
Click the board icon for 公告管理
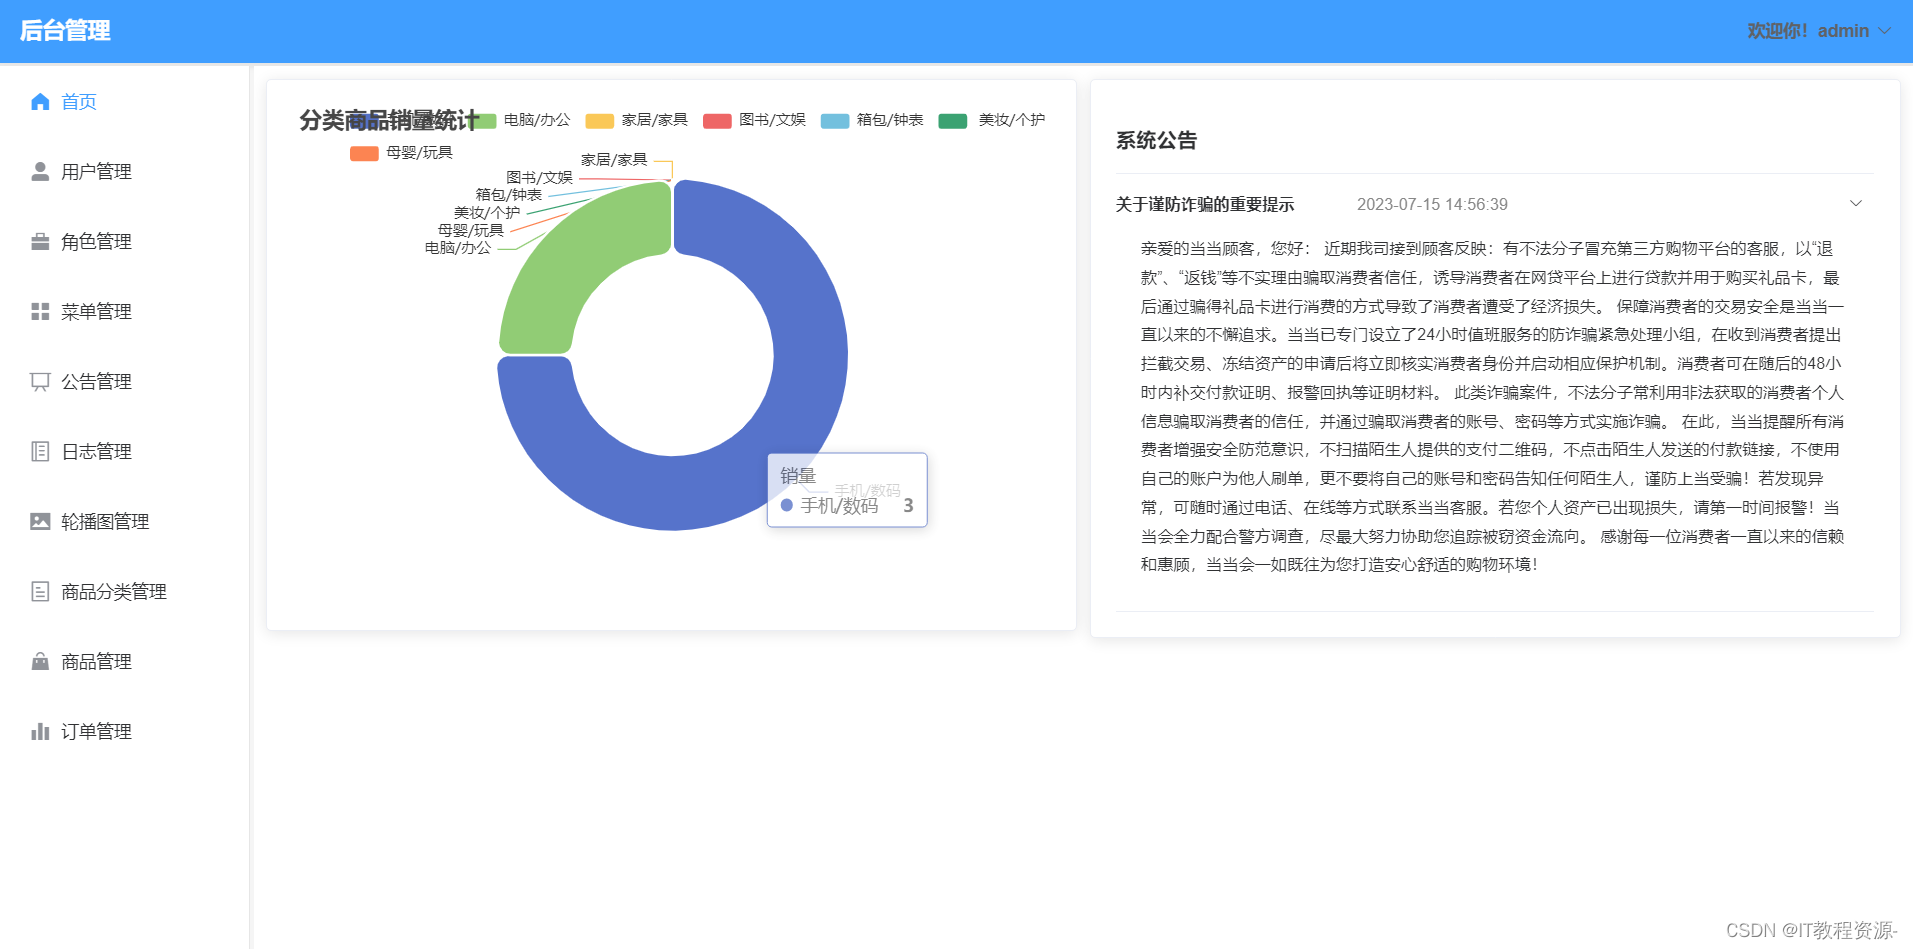click(x=40, y=382)
